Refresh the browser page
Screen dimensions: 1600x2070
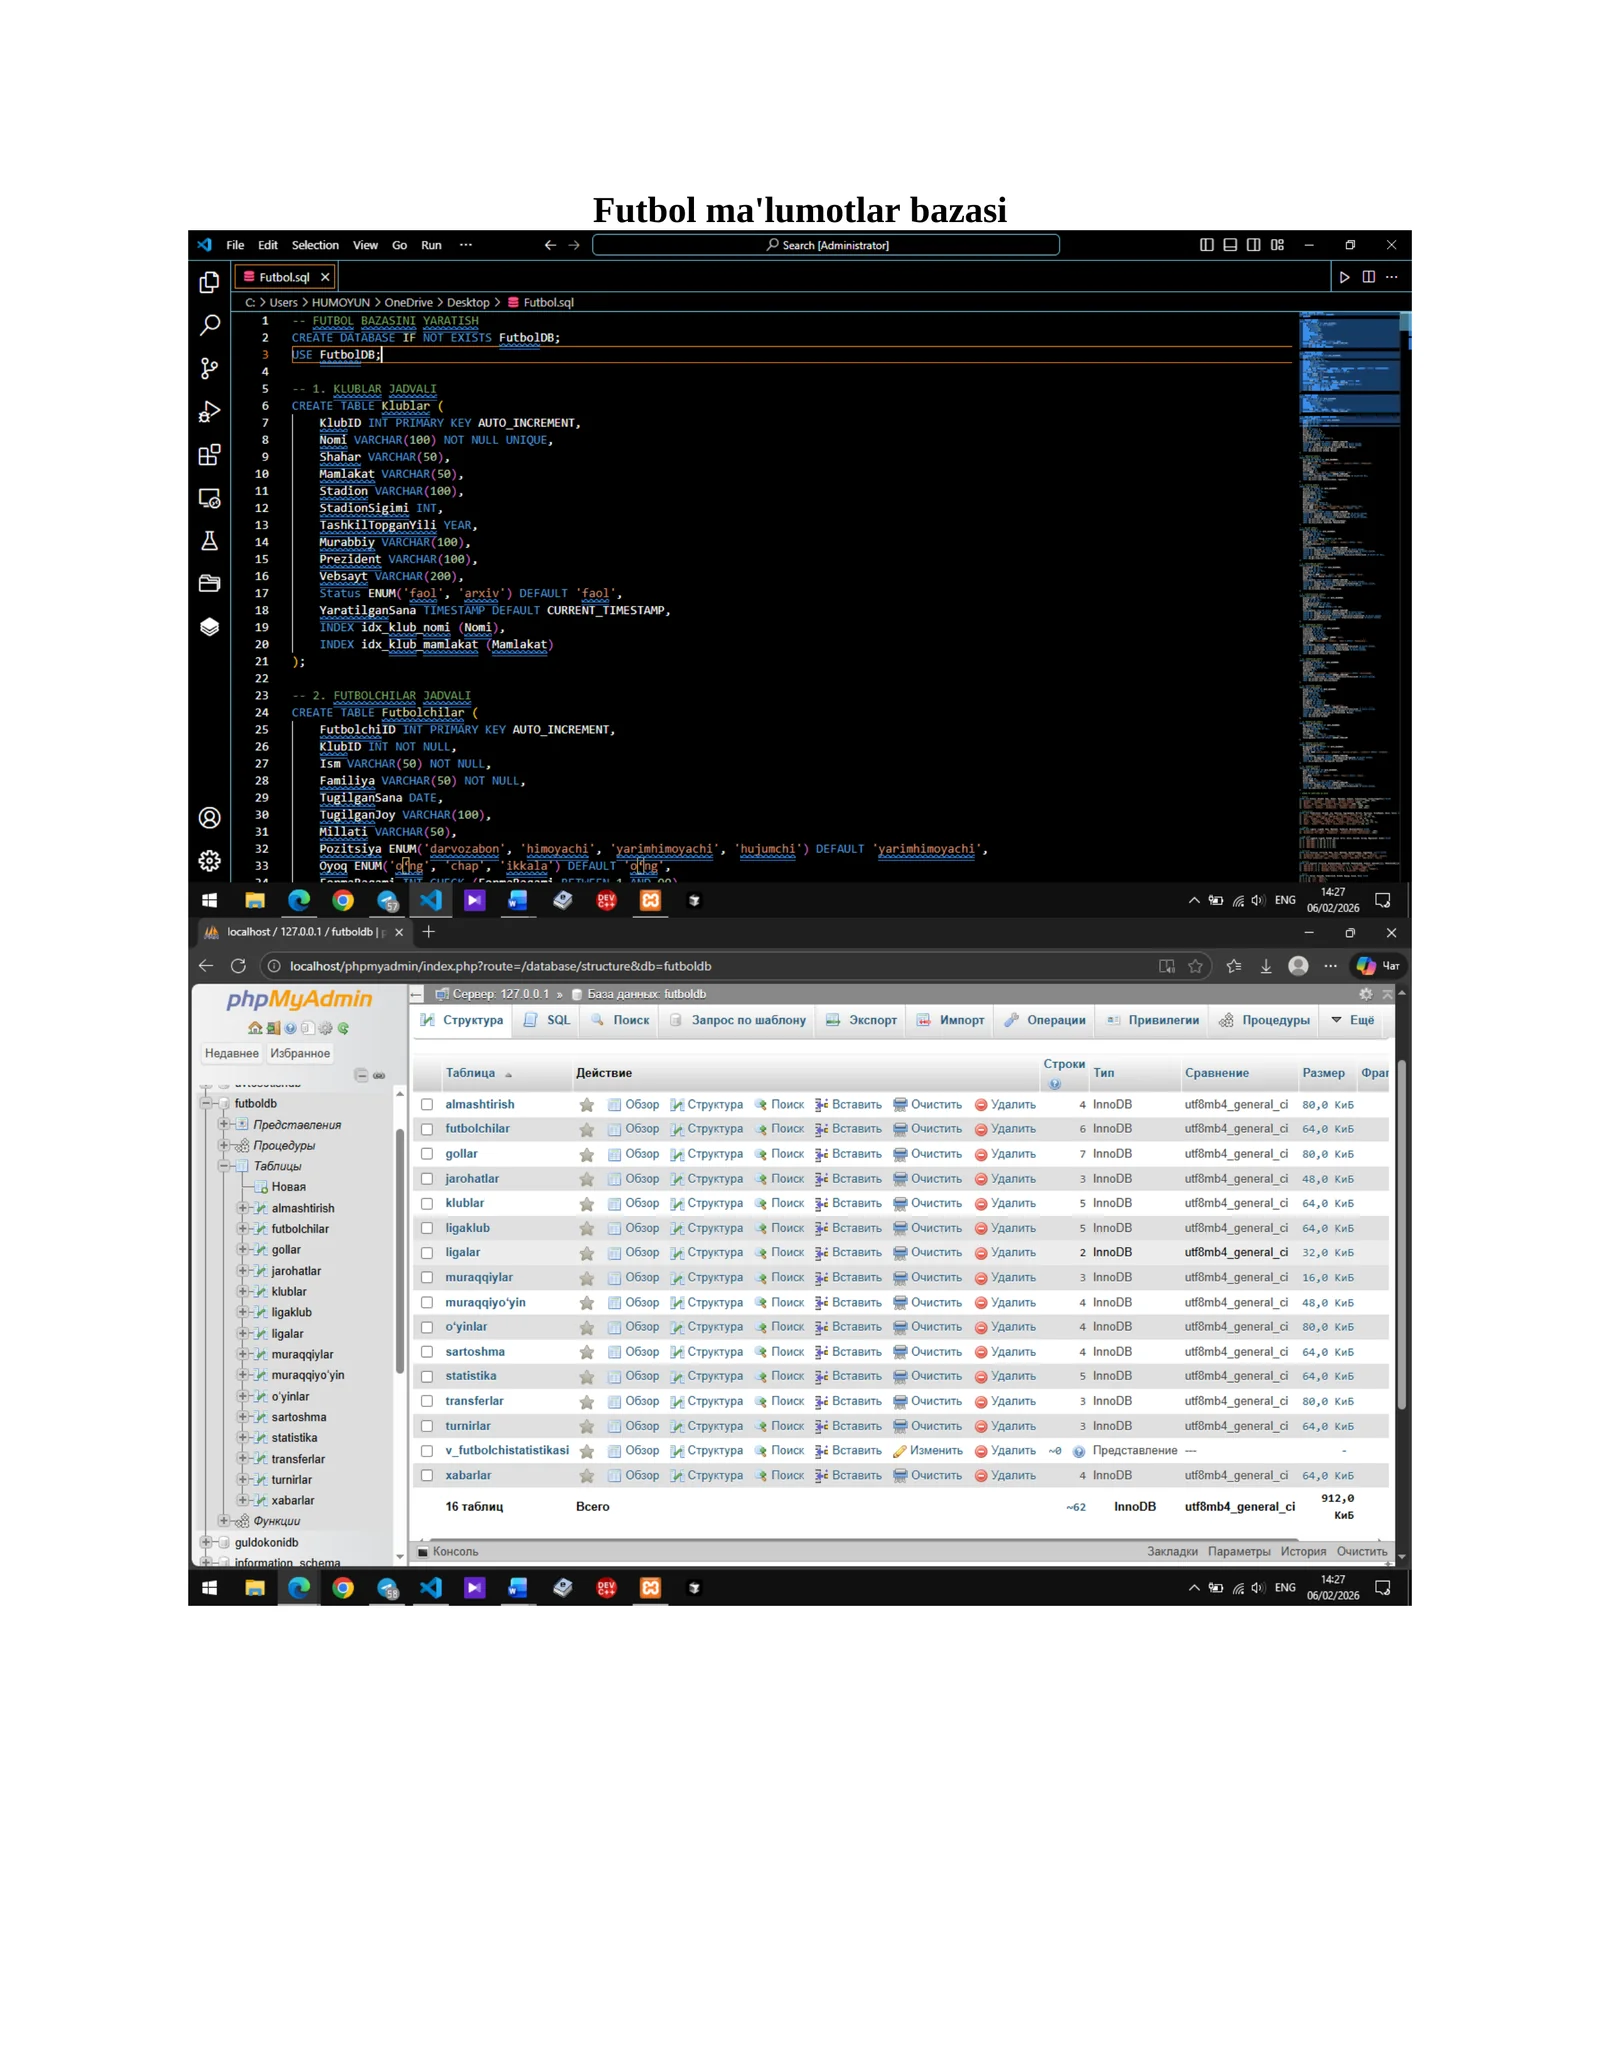(238, 966)
